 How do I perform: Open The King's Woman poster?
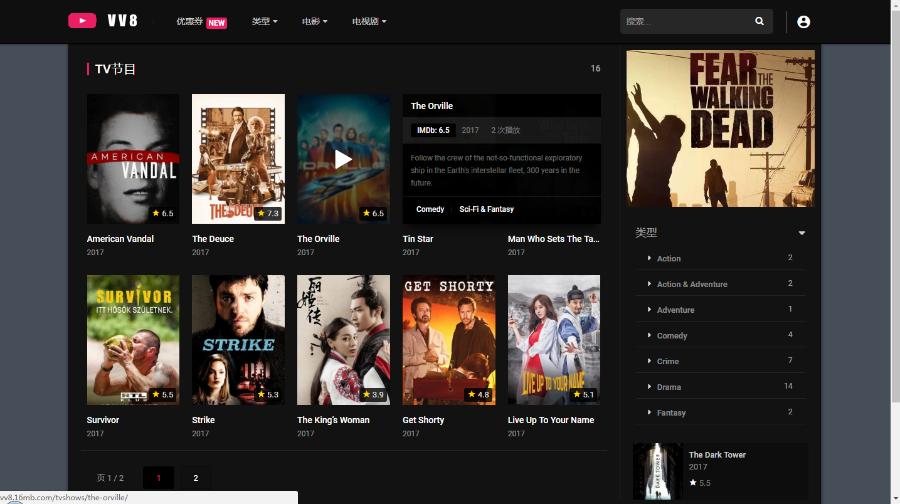click(x=343, y=340)
